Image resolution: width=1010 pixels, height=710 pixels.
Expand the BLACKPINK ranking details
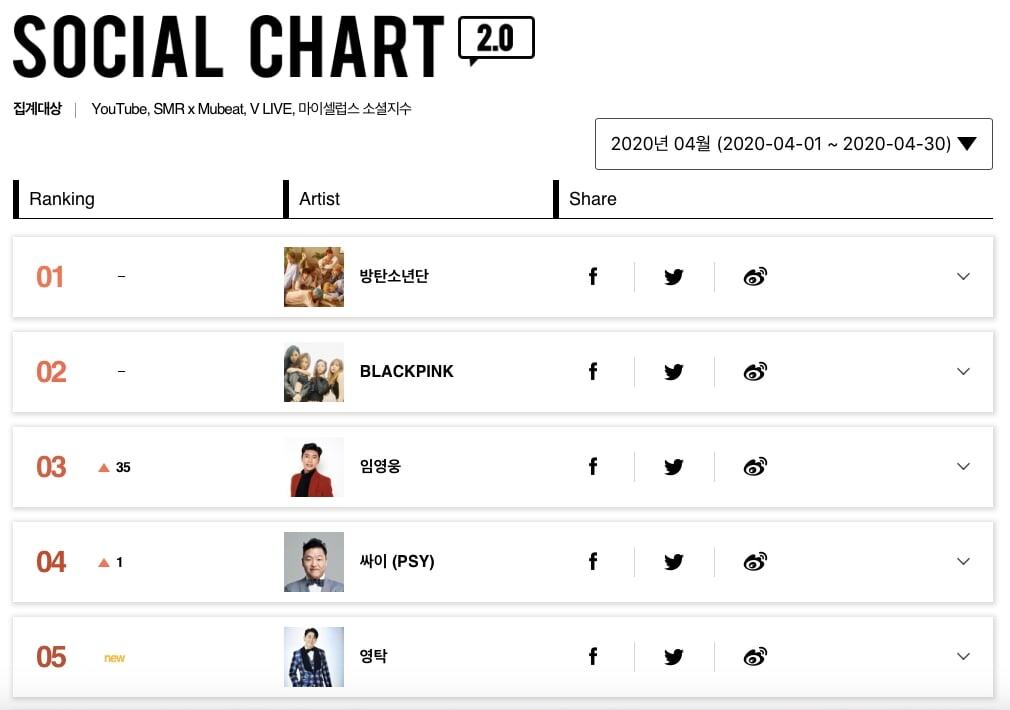pos(963,372)
